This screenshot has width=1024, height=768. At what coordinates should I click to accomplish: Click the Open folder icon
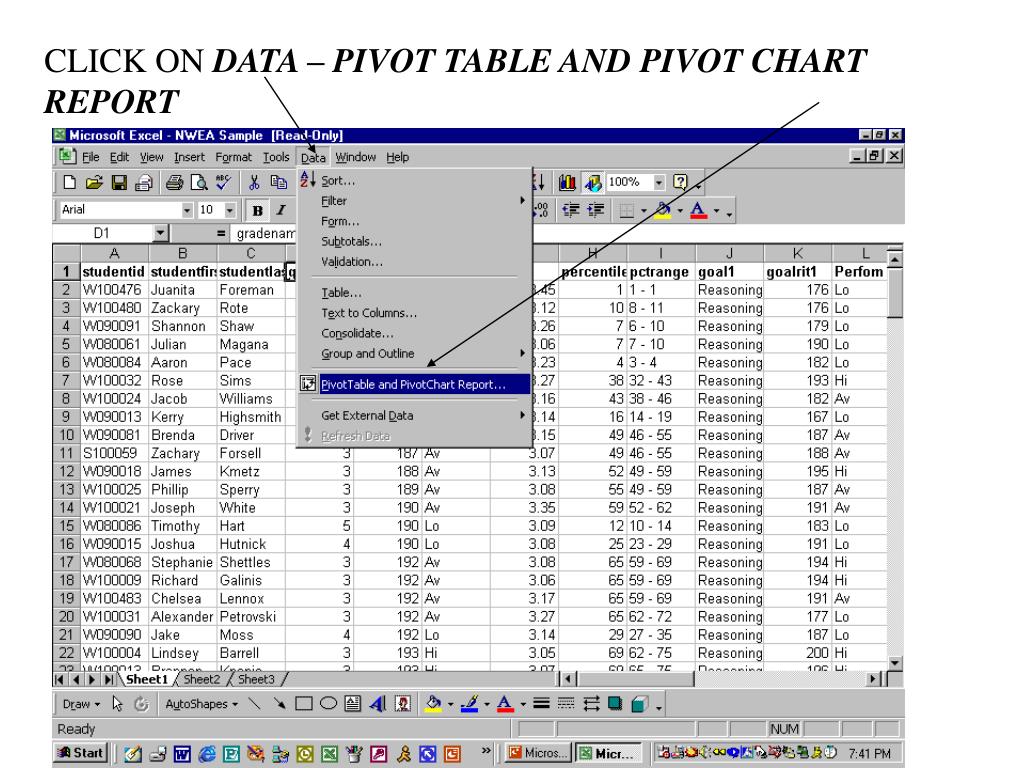coord(94,183)
